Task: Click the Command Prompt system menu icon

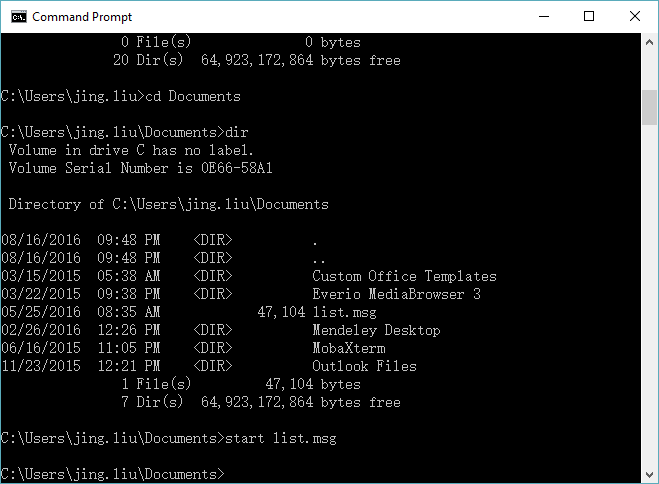Action: [x=19, y=17]
